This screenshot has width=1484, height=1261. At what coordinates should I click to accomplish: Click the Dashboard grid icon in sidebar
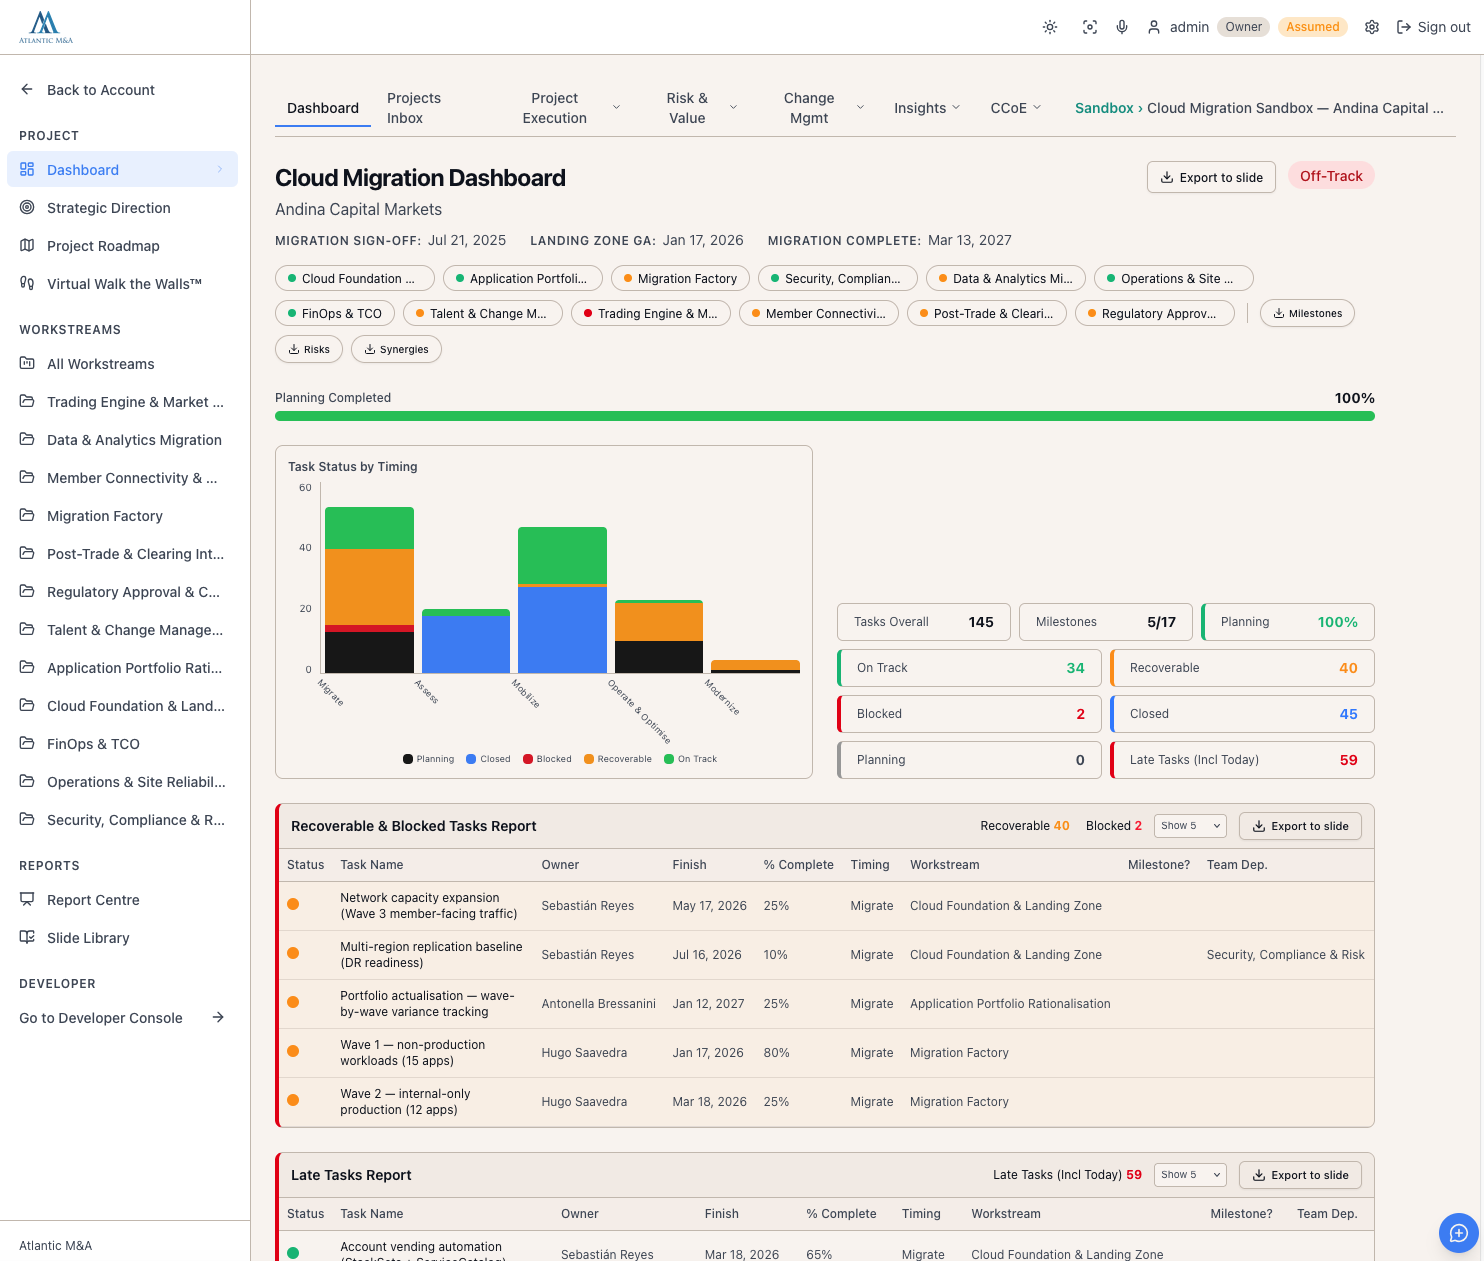pos(27,169)
